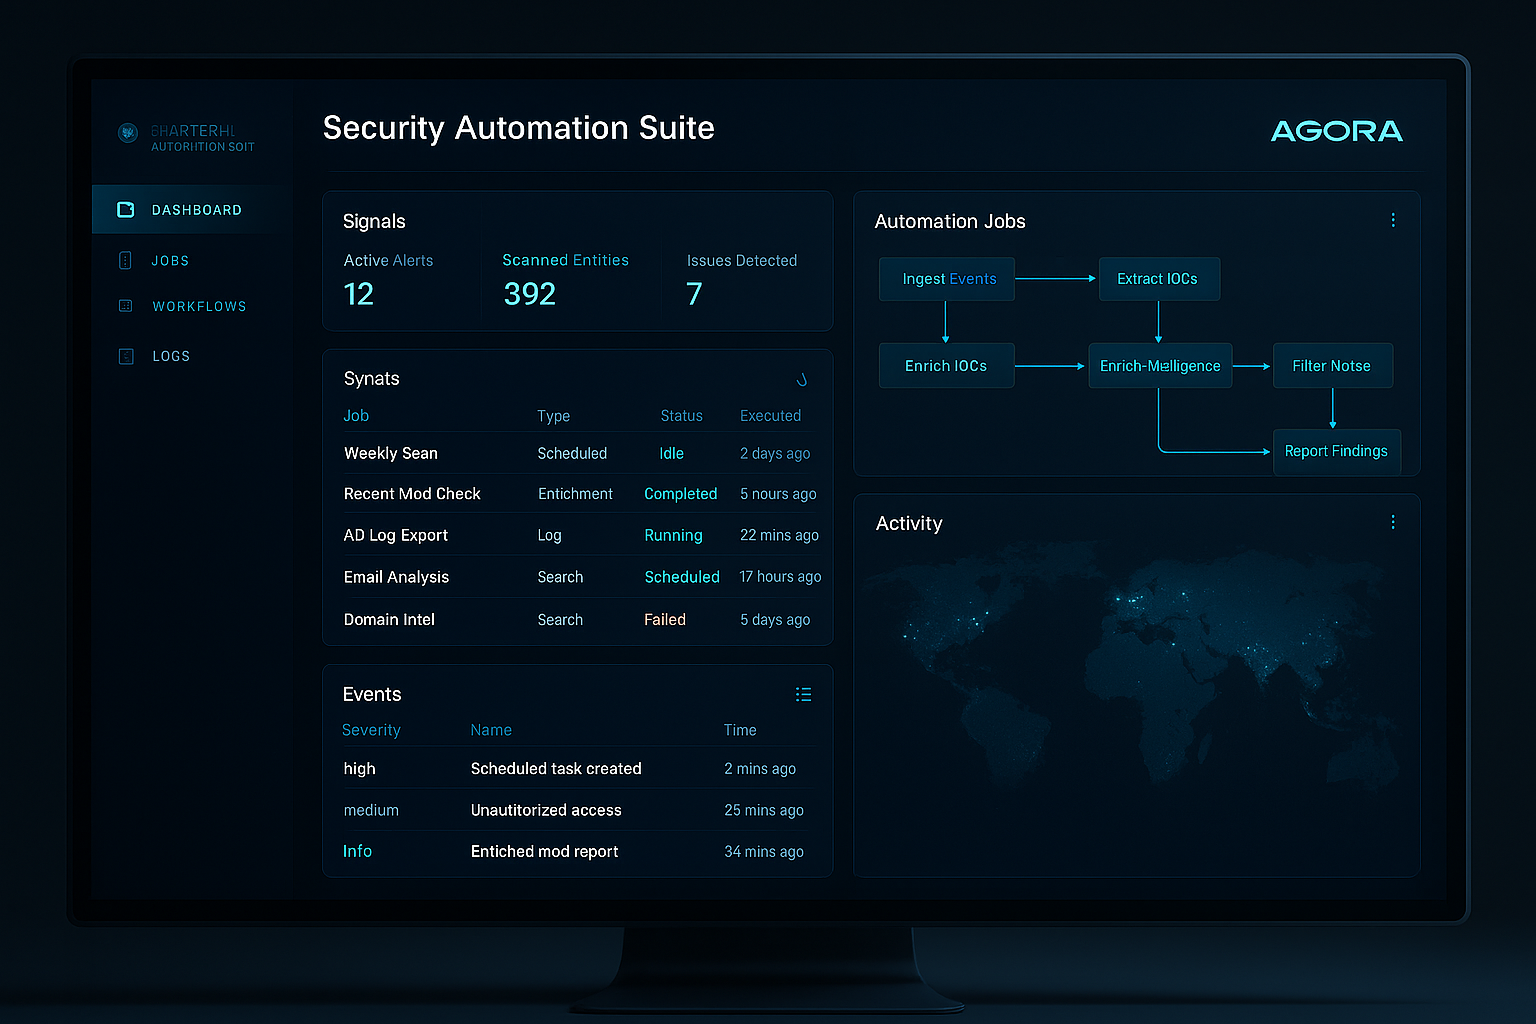This screenshot has width=1536, height=1024.
Task: Toggle the Running status of AD Log Export
Action: pyautogui.click(x=673, y=535)
